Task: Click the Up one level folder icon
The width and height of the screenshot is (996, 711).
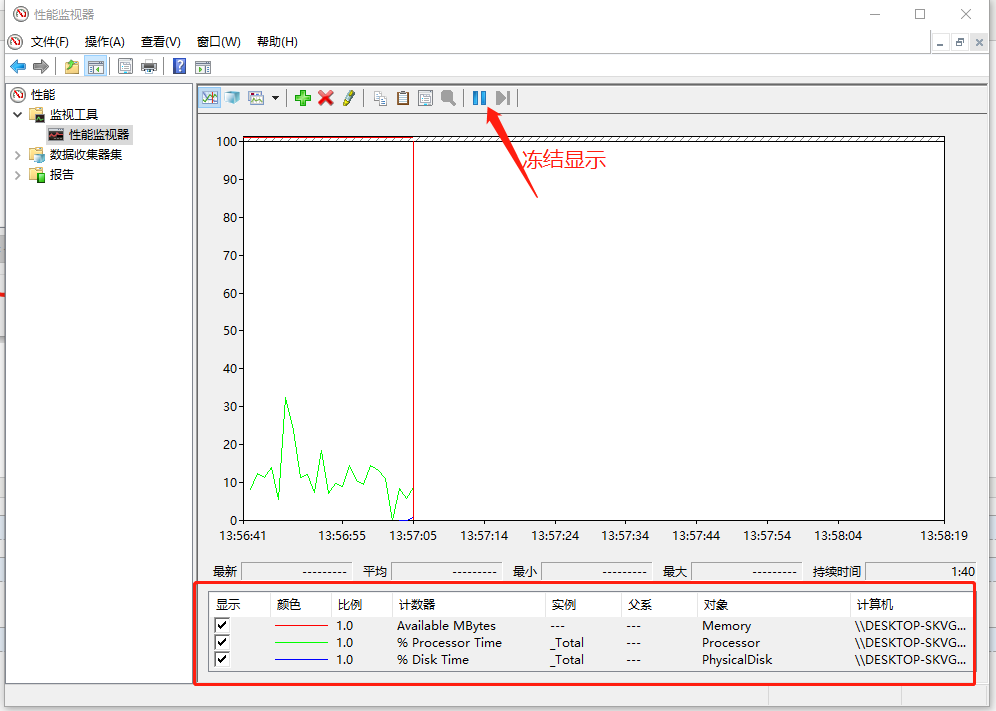Action: [x=72, y=66]
